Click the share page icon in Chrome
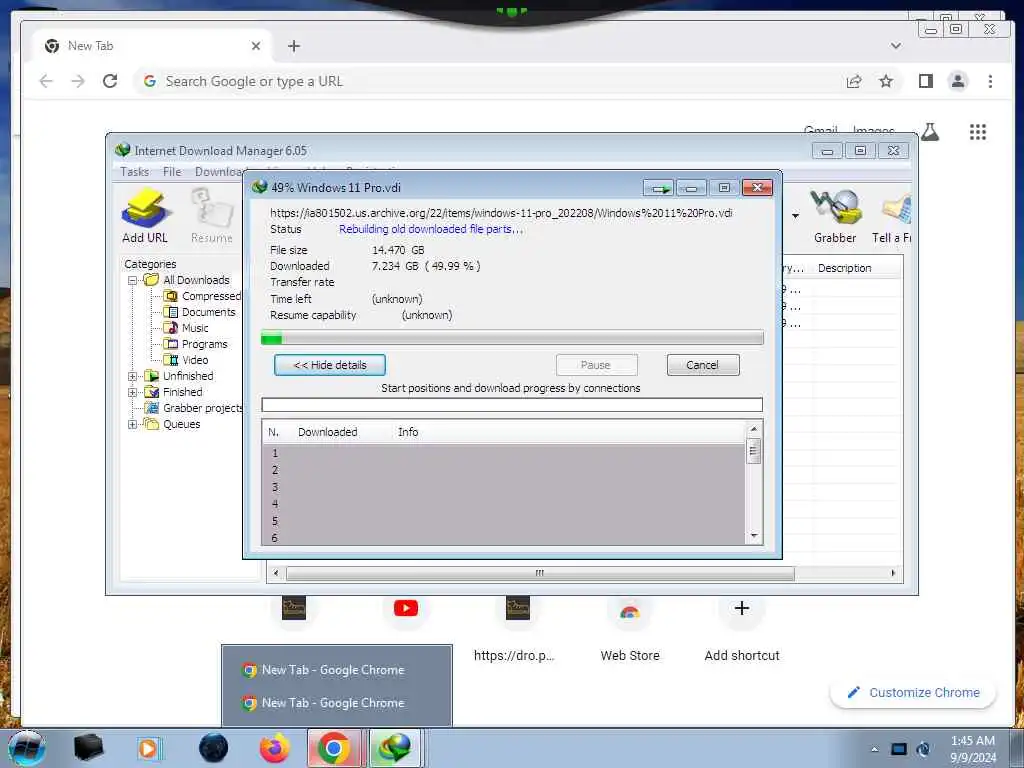Image resolution: width=1024 pixels, height=768 pixels. (854, 82)
